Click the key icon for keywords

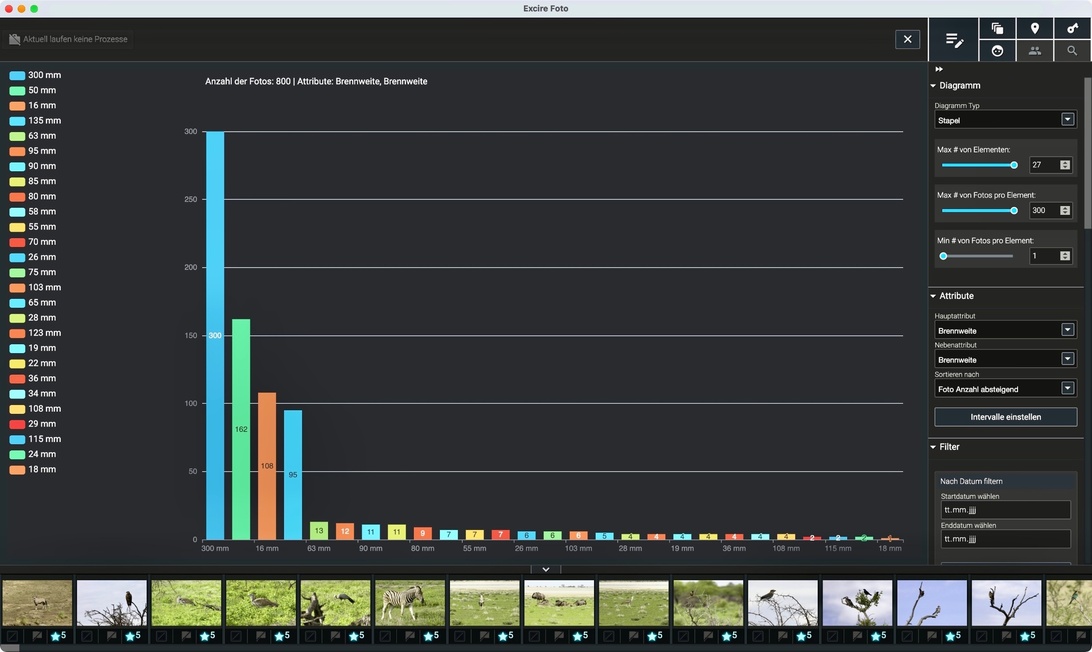1072,29
